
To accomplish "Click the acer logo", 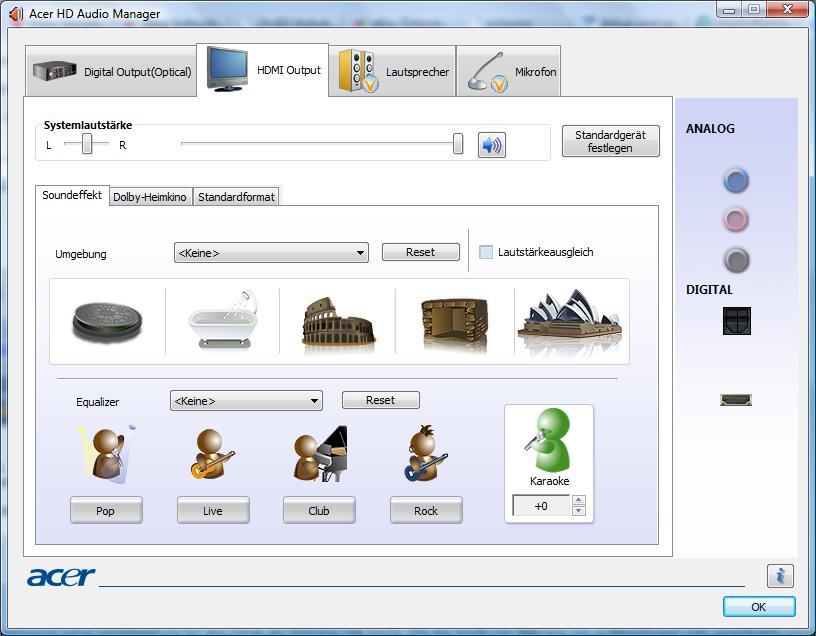I will [x=61, y=577].
